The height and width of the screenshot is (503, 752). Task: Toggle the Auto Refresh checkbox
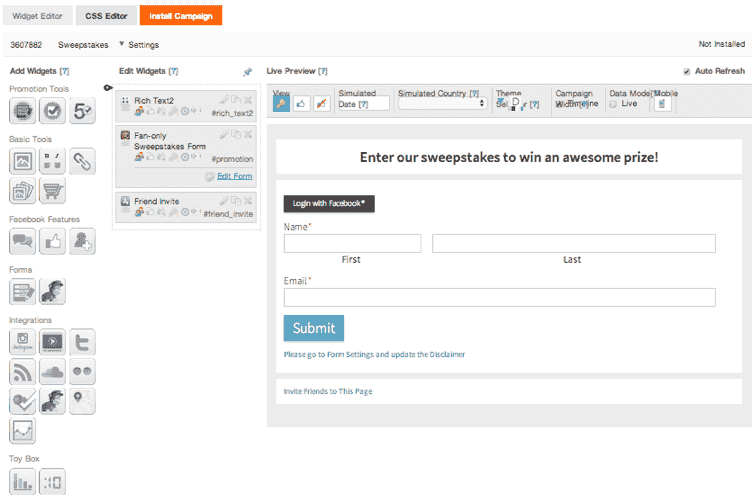[687, 71]
